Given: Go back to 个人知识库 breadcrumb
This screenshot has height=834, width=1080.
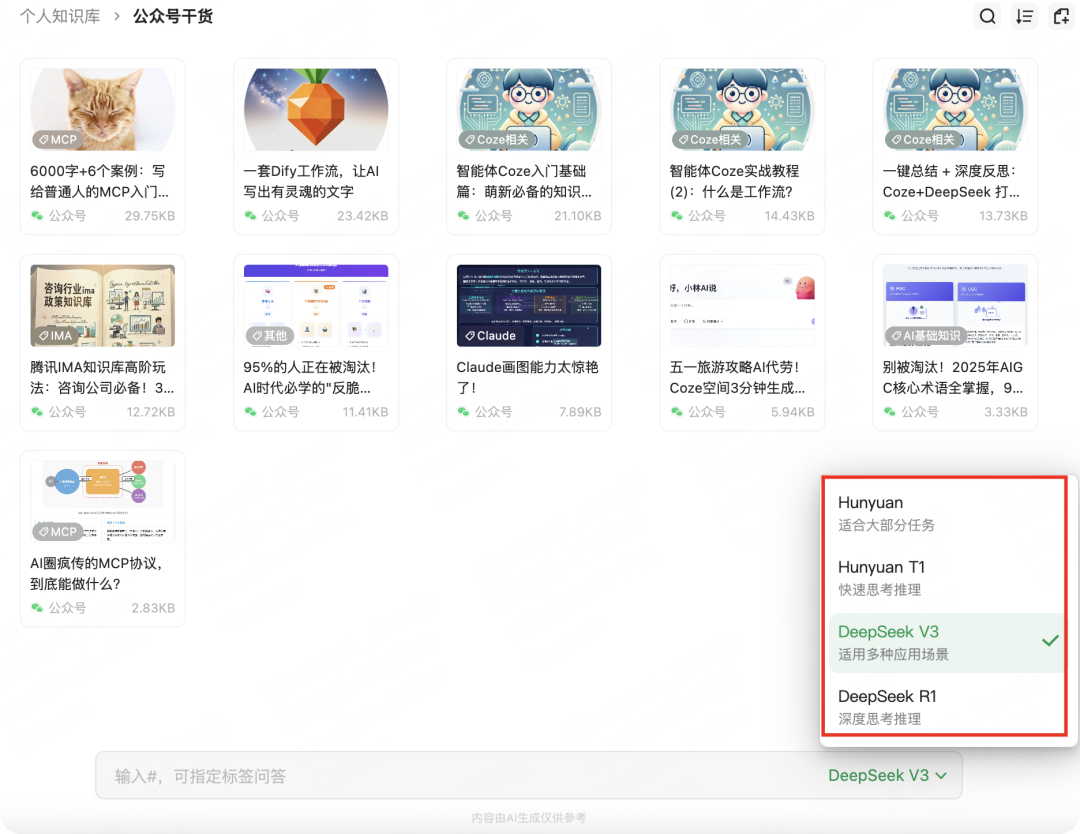Looking at the screenshot, I should [60, 16].
